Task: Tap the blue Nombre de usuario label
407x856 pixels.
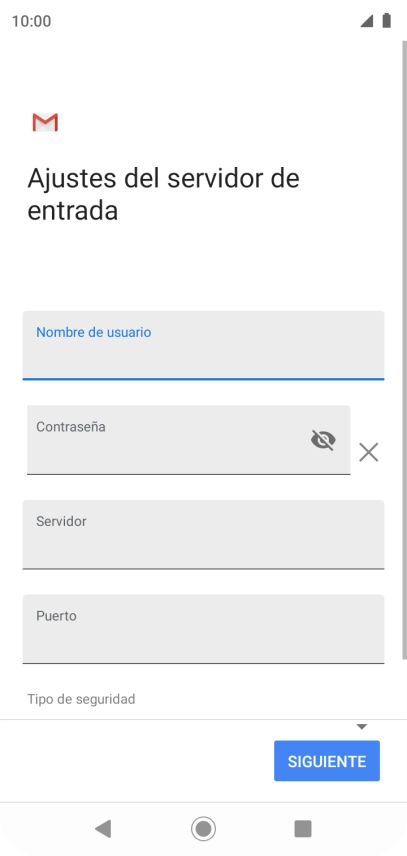Action: [x=93, y=332]
